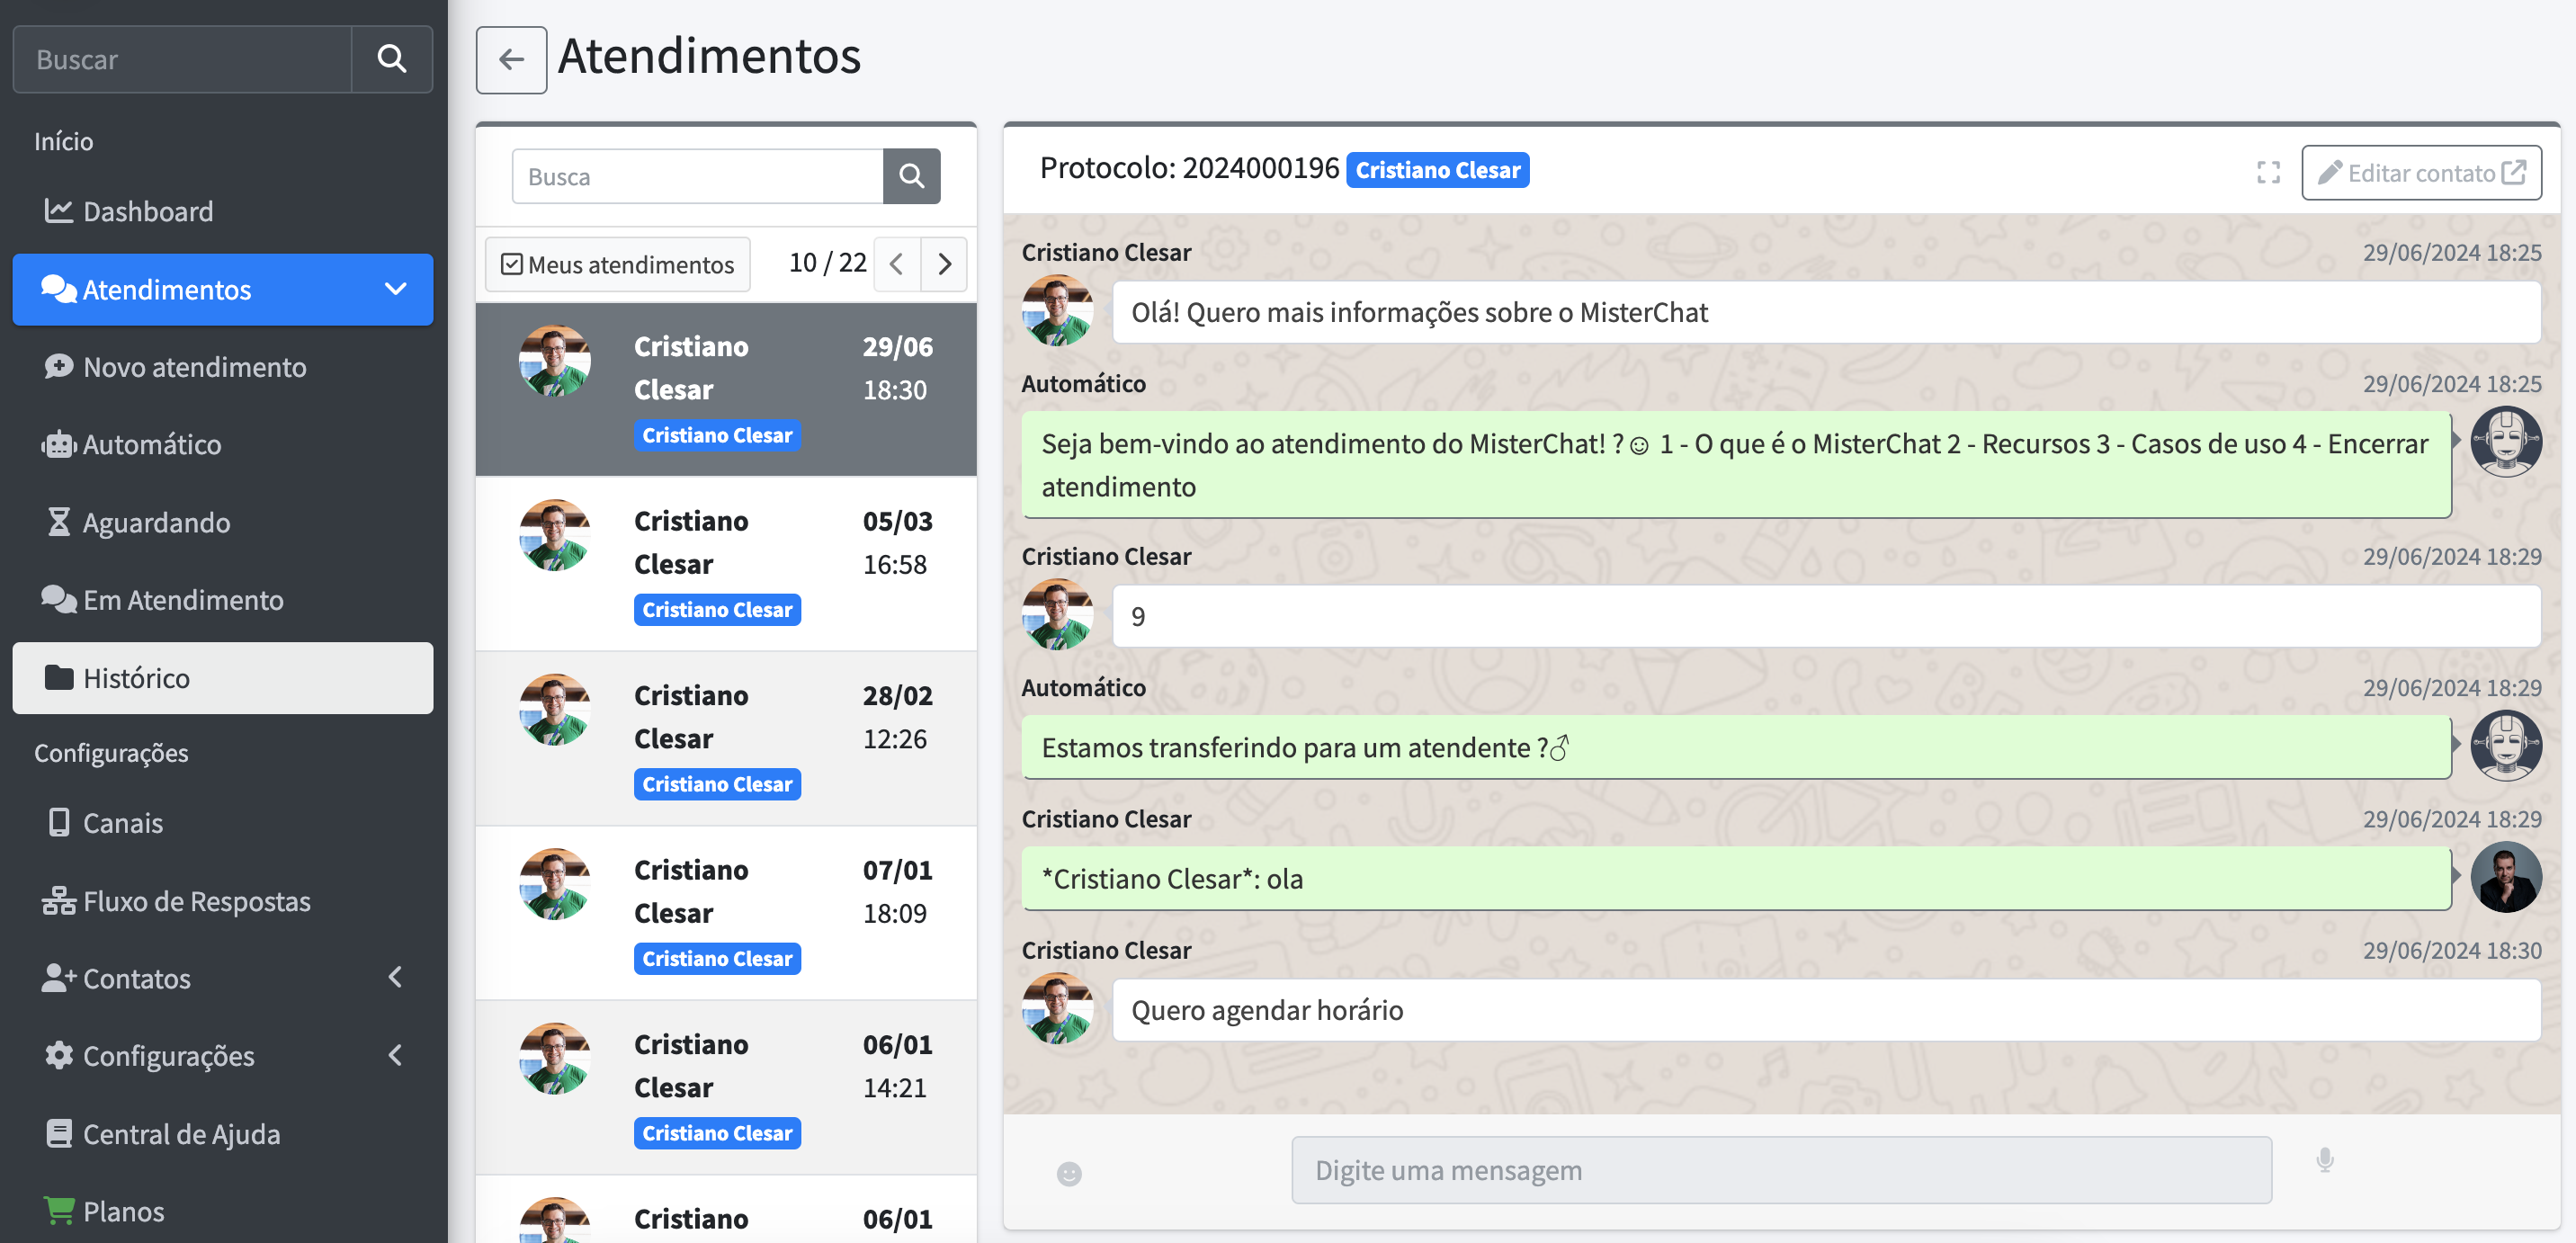The width and height of the screenshot is (2576, 1243).
Task: Click Editar contato button
Action: point(2420,172)
